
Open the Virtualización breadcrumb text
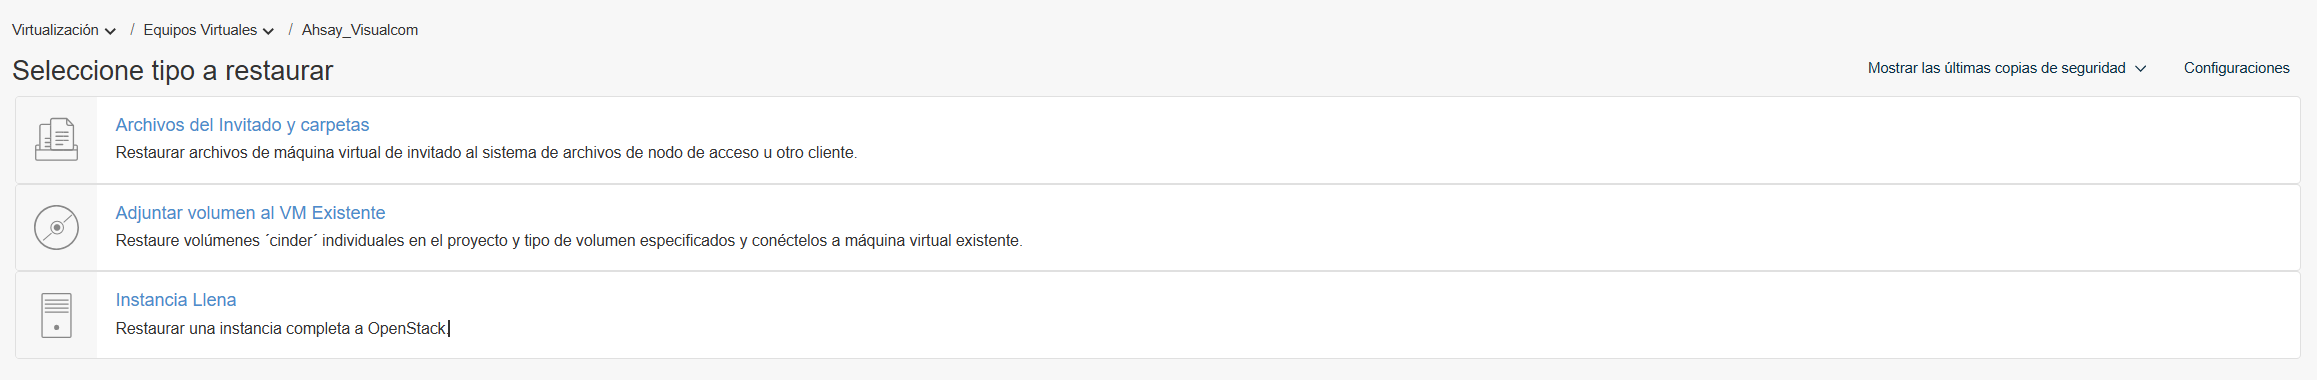[x=55, y=30]
